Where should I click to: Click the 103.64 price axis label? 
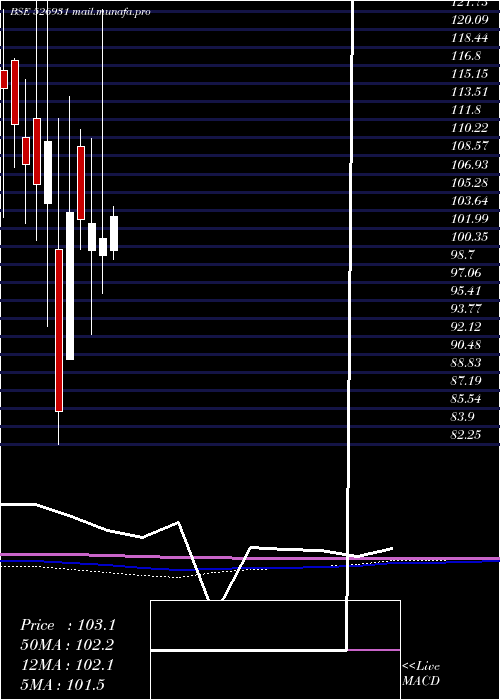click(469, 201)
